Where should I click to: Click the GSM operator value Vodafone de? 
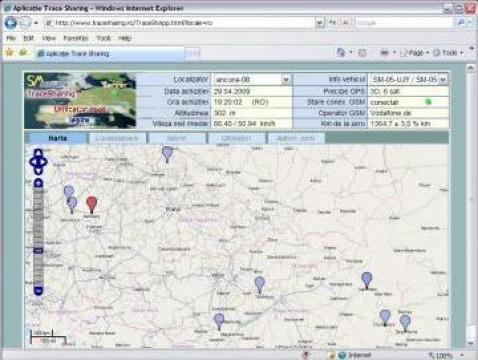(x=390, y=113)
